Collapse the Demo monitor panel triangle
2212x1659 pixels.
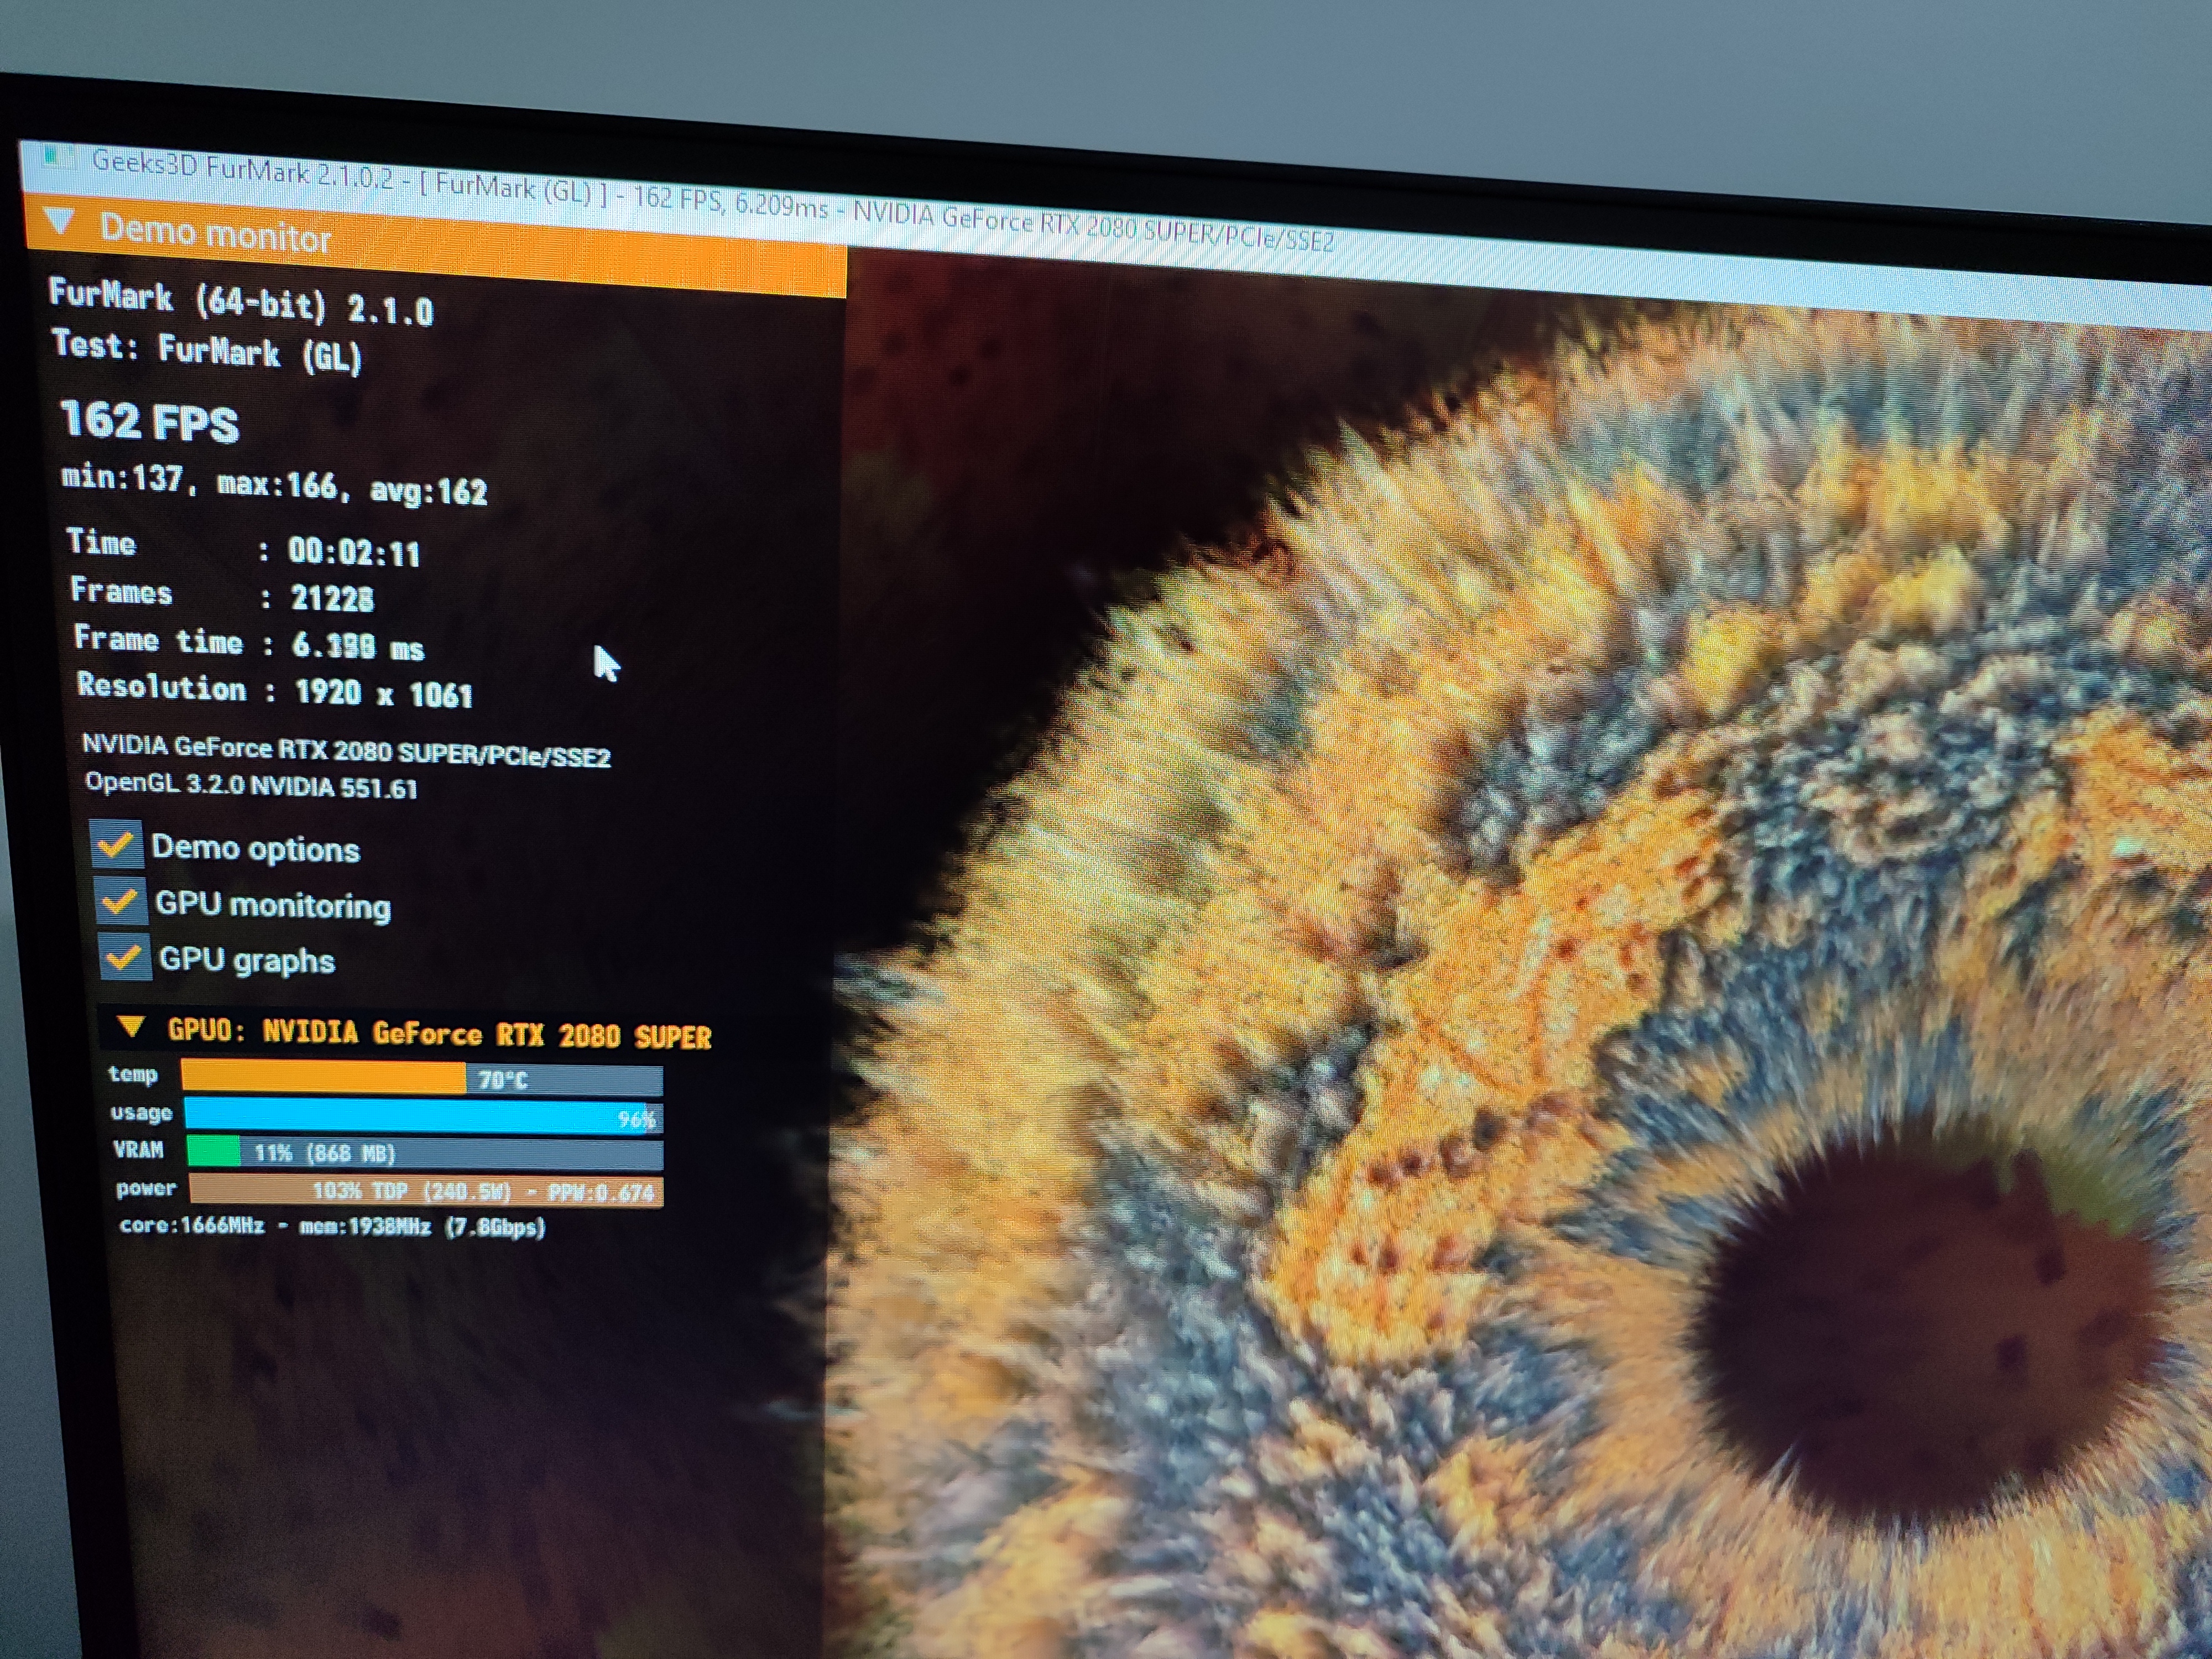click(61, 222)
